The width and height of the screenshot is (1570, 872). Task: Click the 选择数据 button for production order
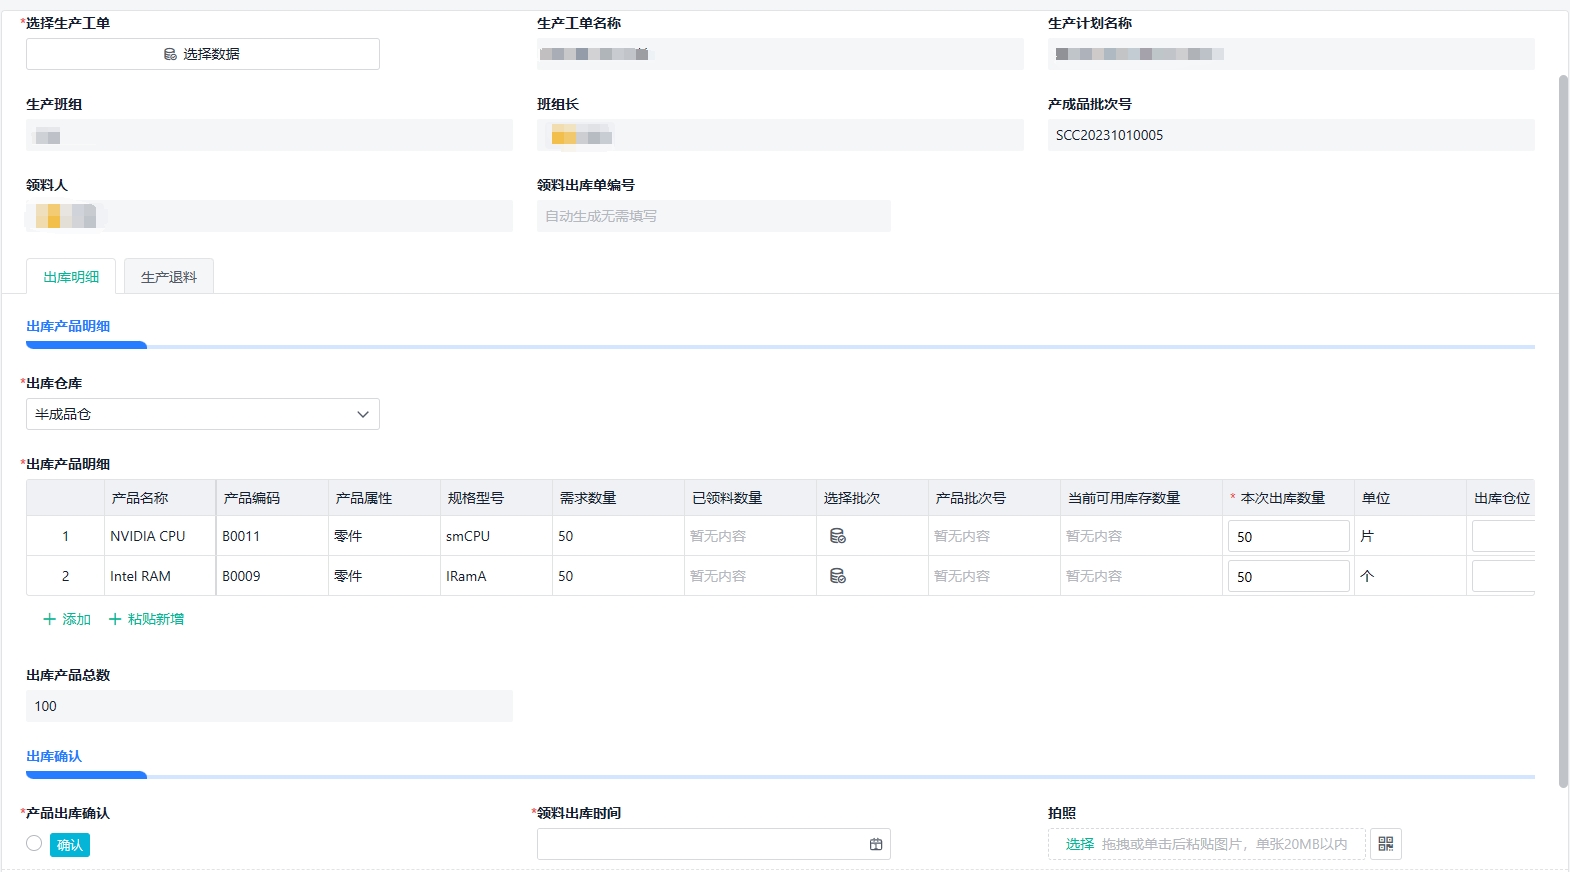[202, 54]
